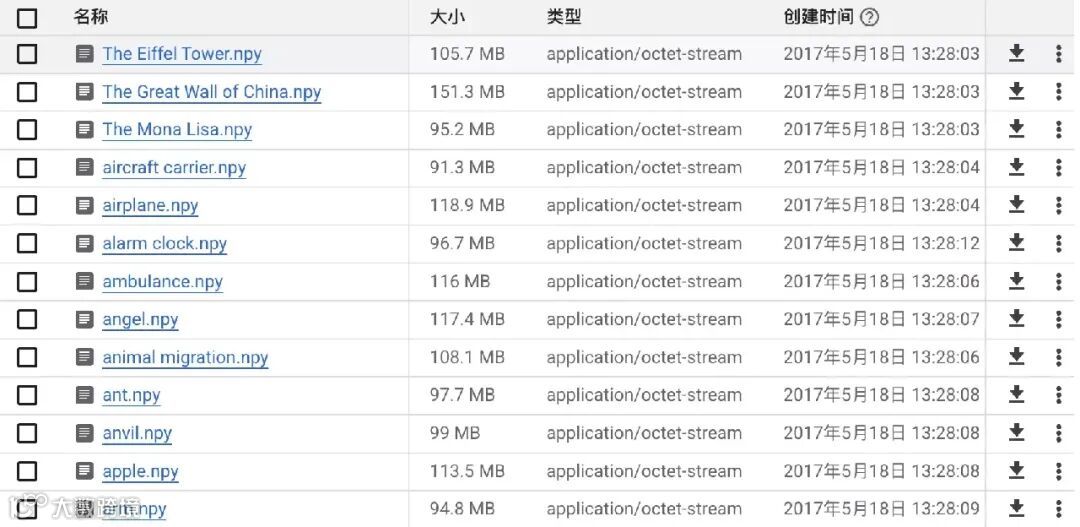Download the airplane.npy file
The image size is (1080, 527).
click(1016, 205)
